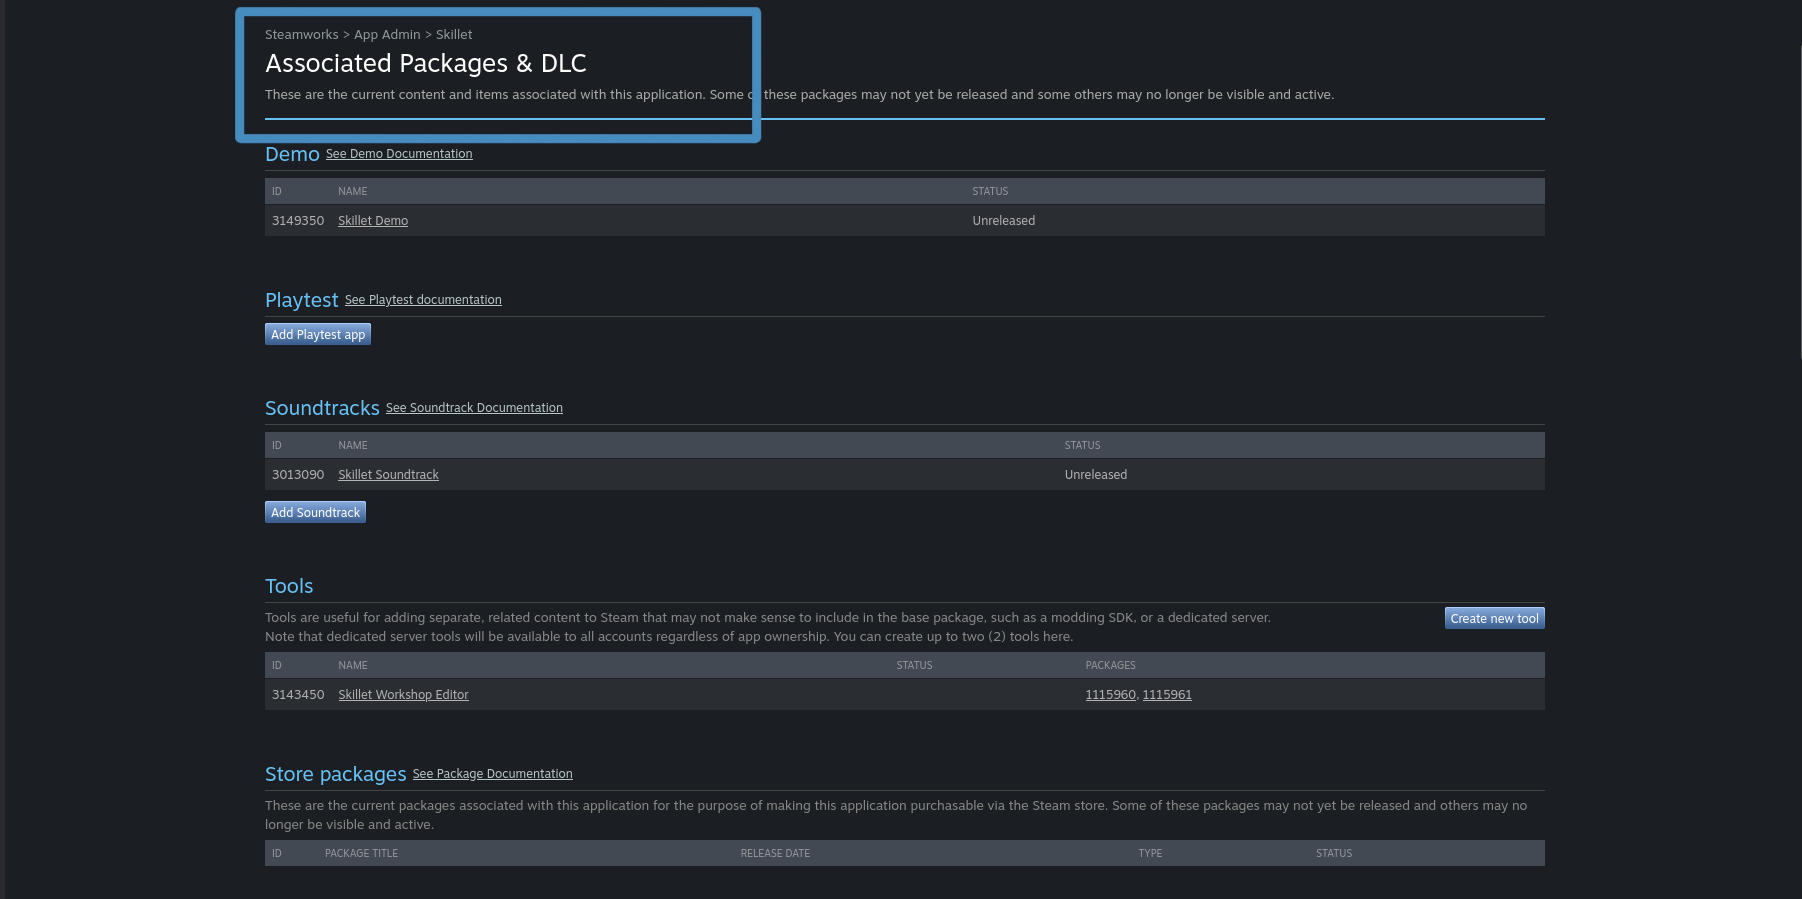Viewport: 1802px width, 899px height.
Task: Click the Associated Packages & DLC heading
Action: (425, 64)
